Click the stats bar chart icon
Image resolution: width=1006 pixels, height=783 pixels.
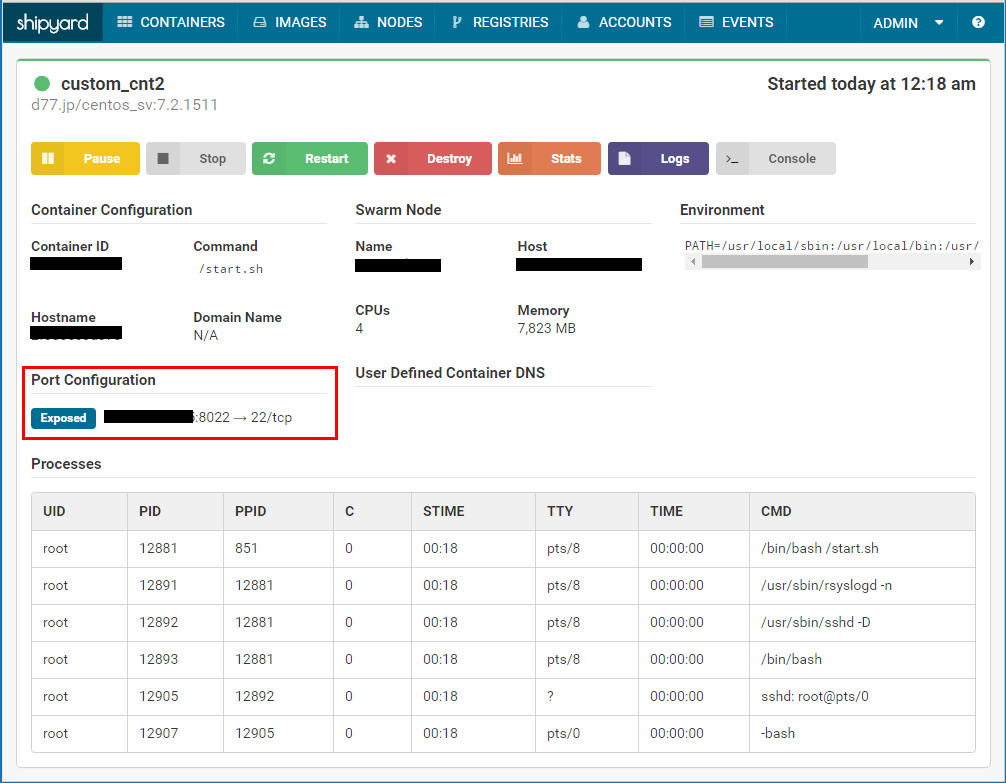click(515, 158)
